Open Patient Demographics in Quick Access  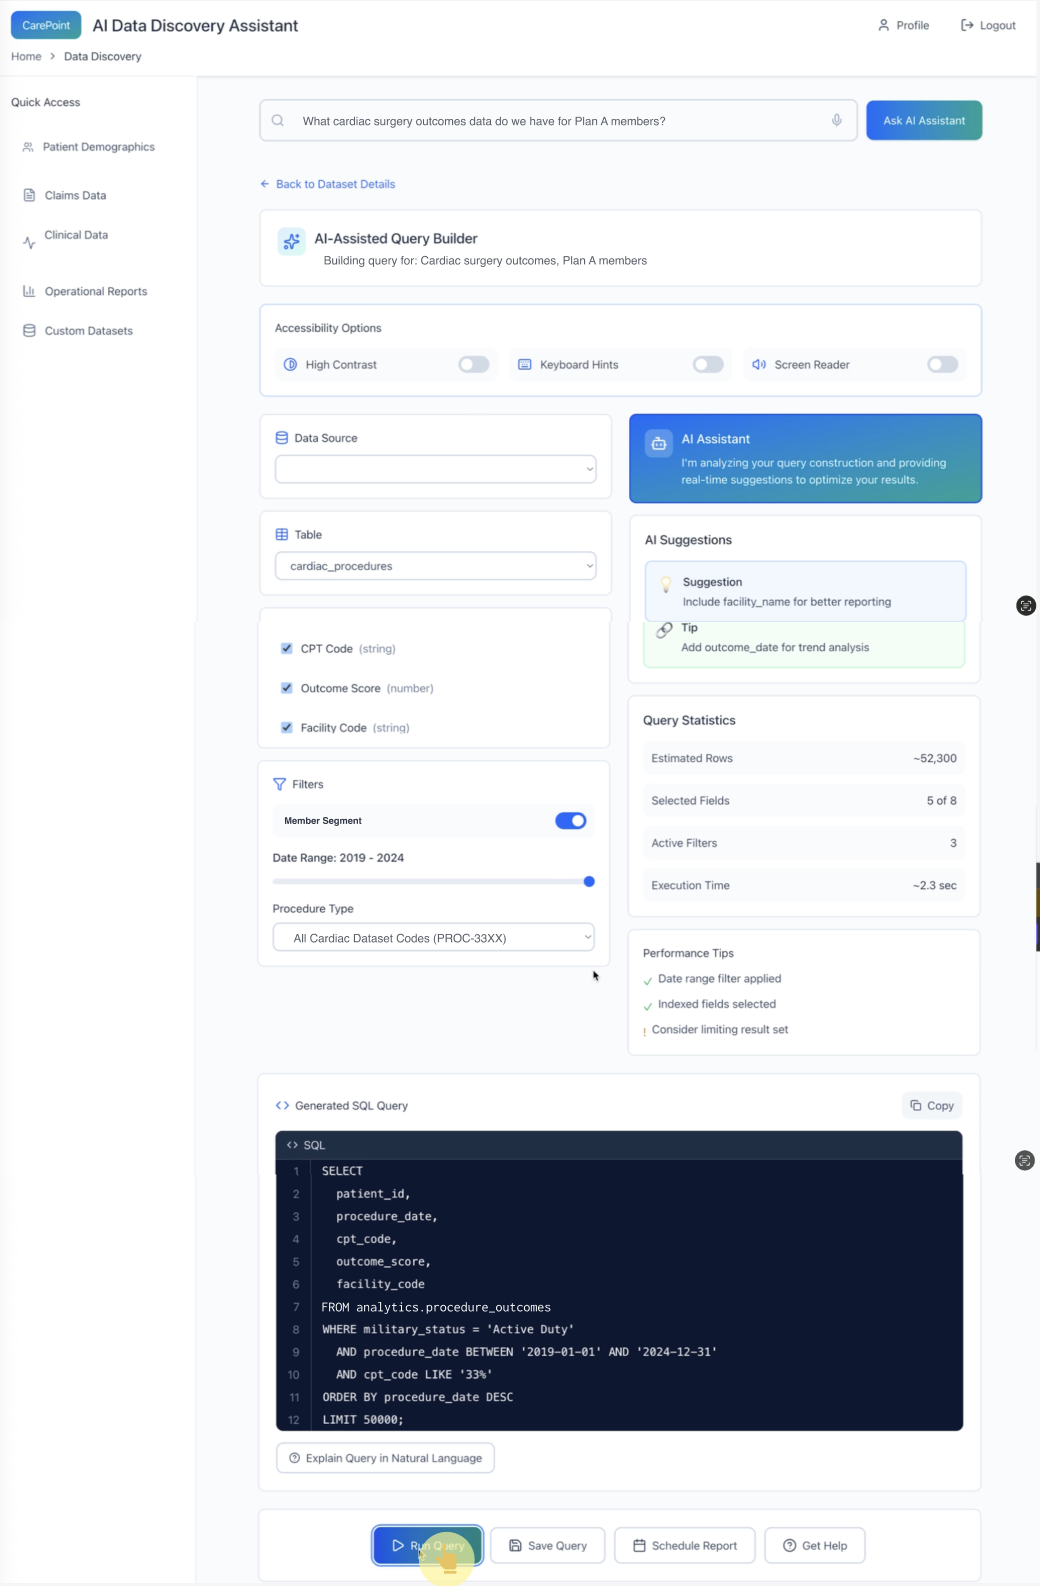pyautogui.click(x=98, y=147)
